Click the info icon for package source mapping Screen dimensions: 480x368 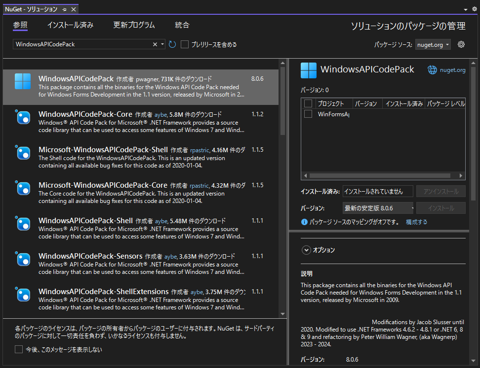(304, 222)
